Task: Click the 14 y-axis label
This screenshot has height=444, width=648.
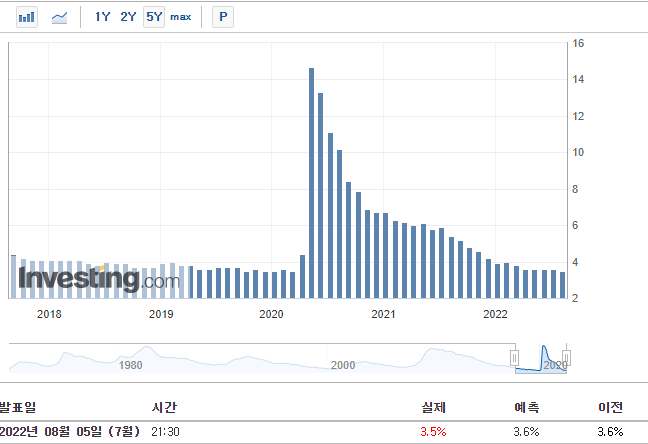Action: pyautogui.click(x=578, y=79)
